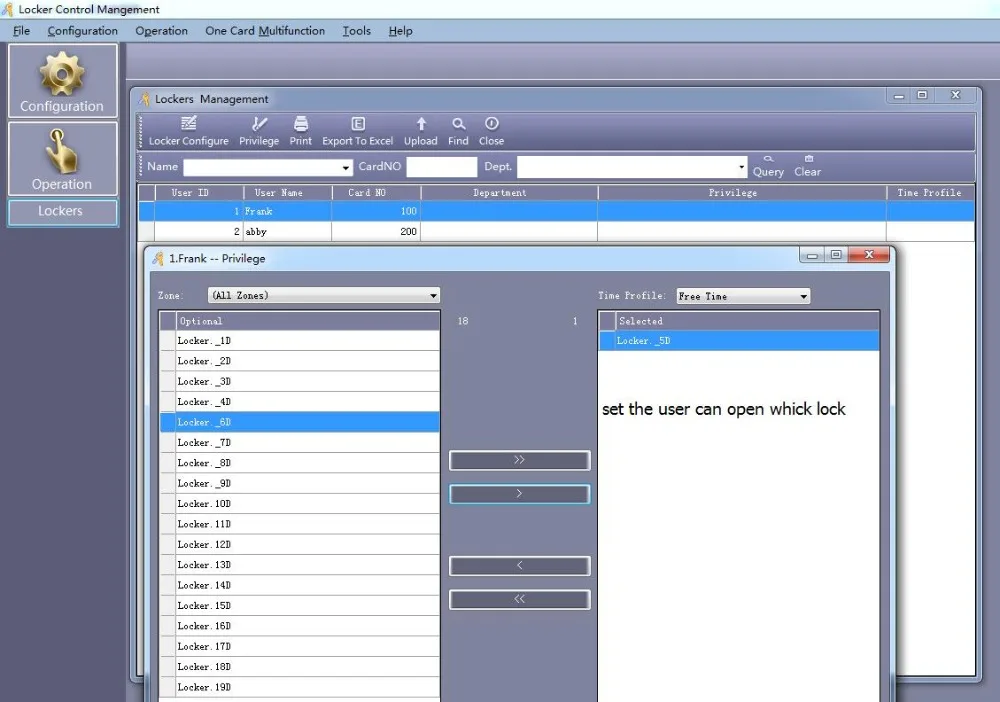
Task: Run the Query search
Action: (768, 166)
